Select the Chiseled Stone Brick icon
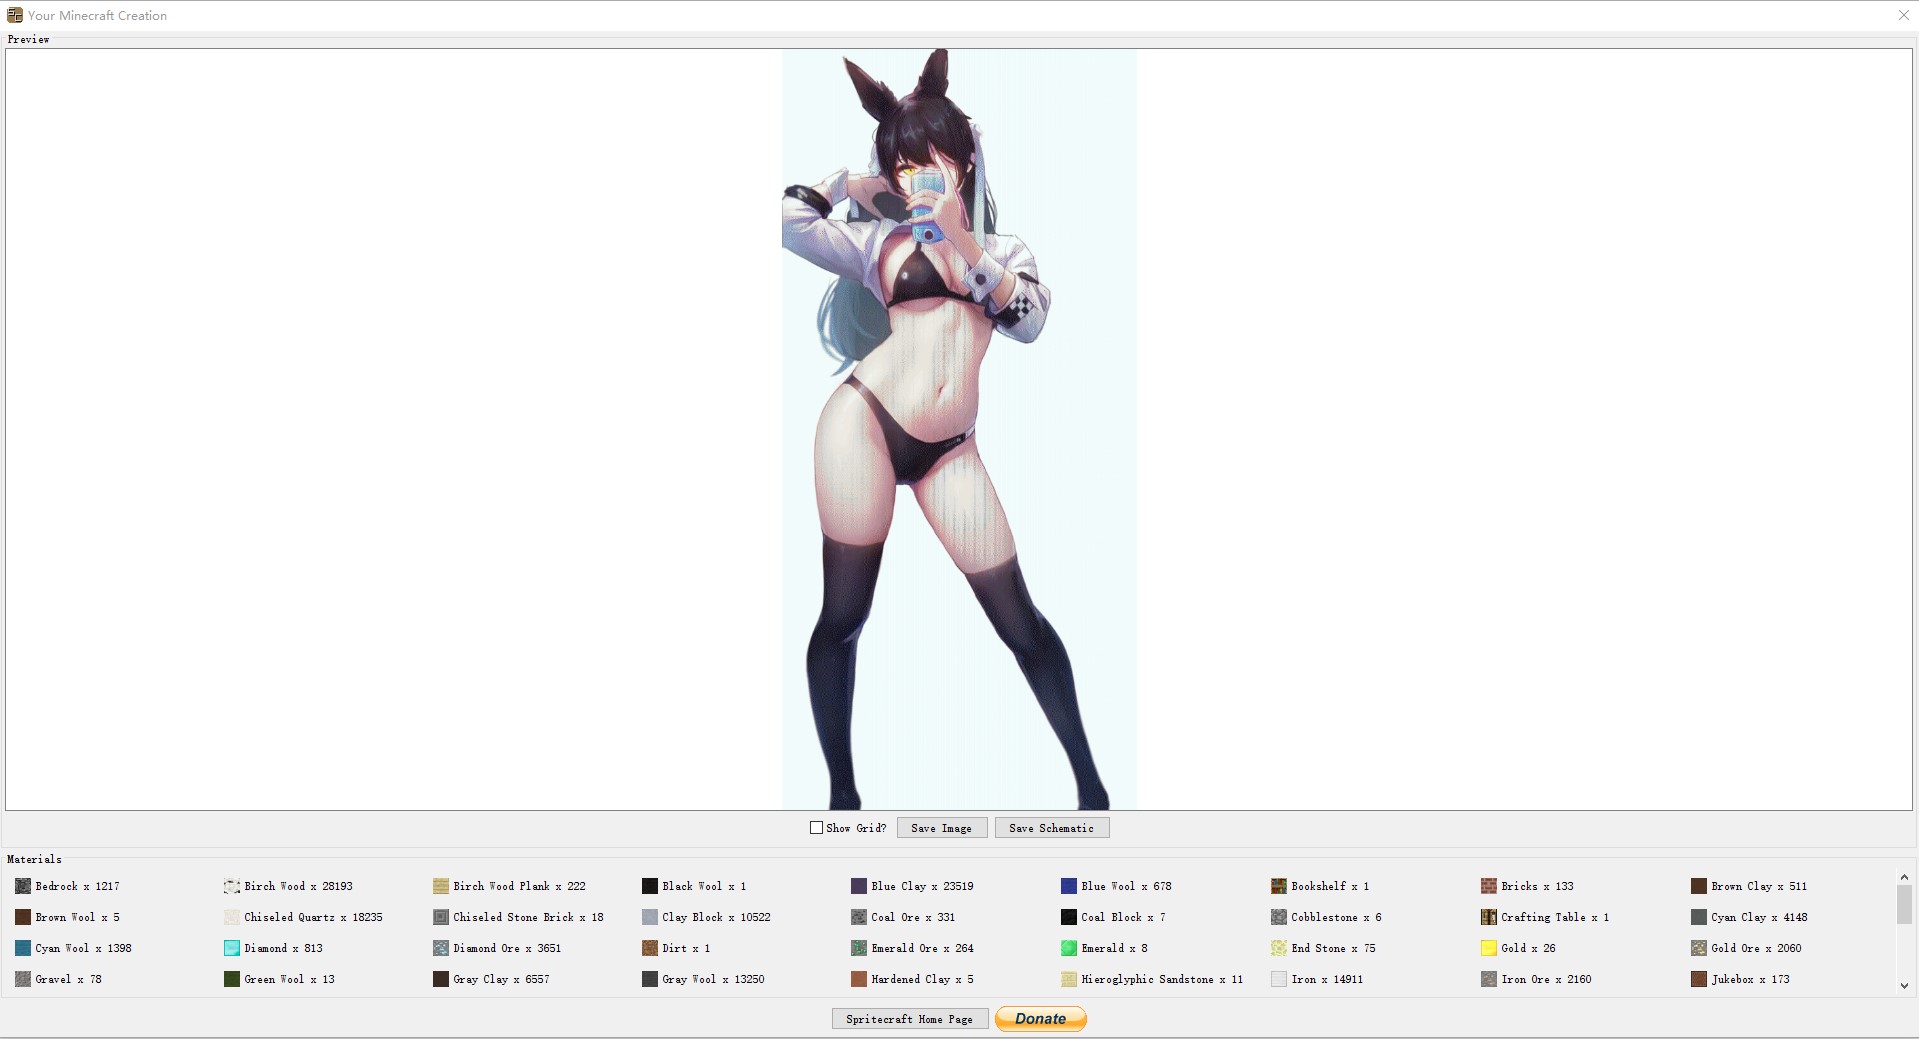 pyautogui.click(x=441, y=917)
